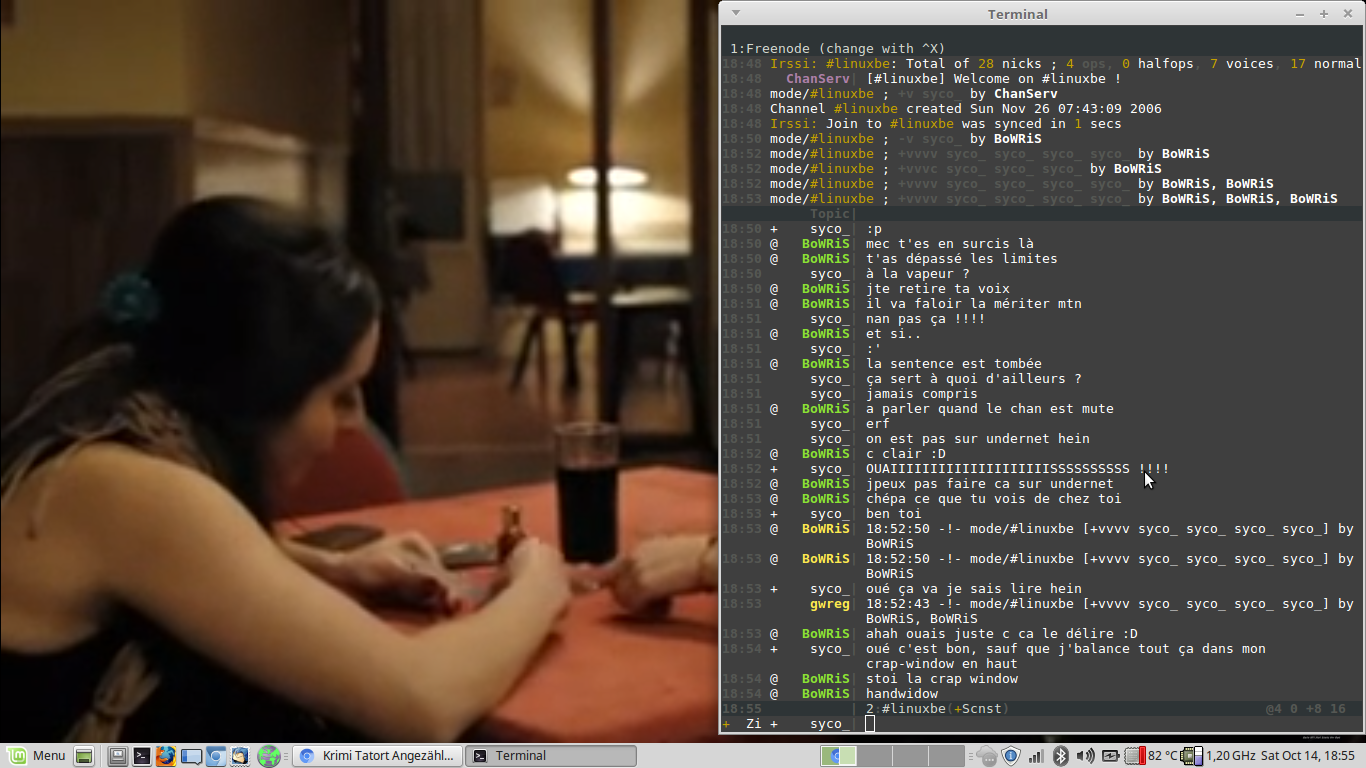The width and height of the screenshot is (1366, 768).
Task: Click the Terminal window title text
Action: pyautogui.click(x=1017, y=14)
